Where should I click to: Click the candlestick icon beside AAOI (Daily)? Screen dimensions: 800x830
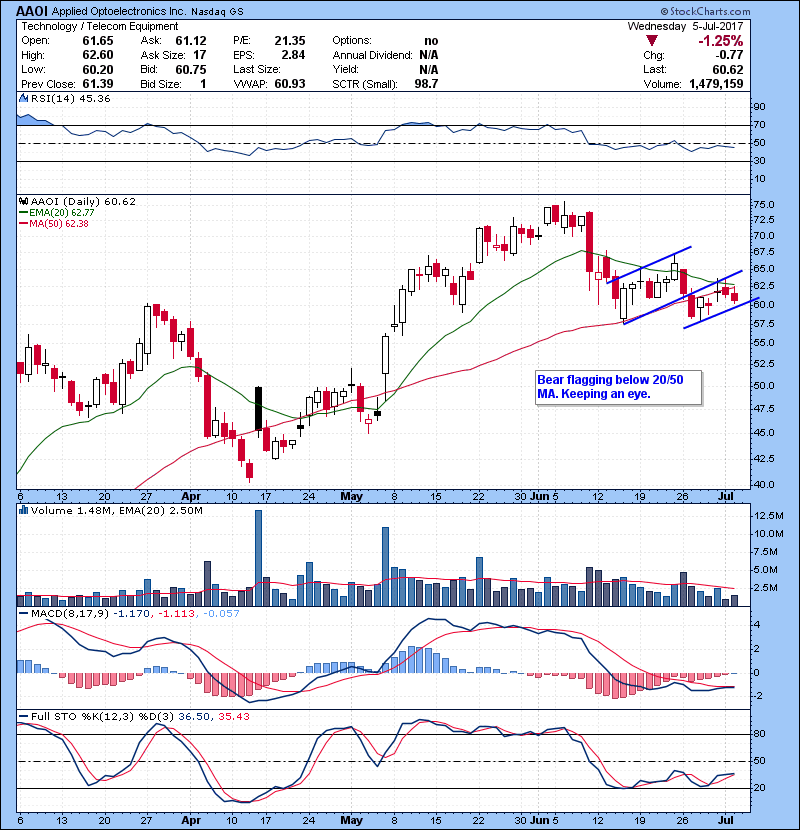[23, 202]
